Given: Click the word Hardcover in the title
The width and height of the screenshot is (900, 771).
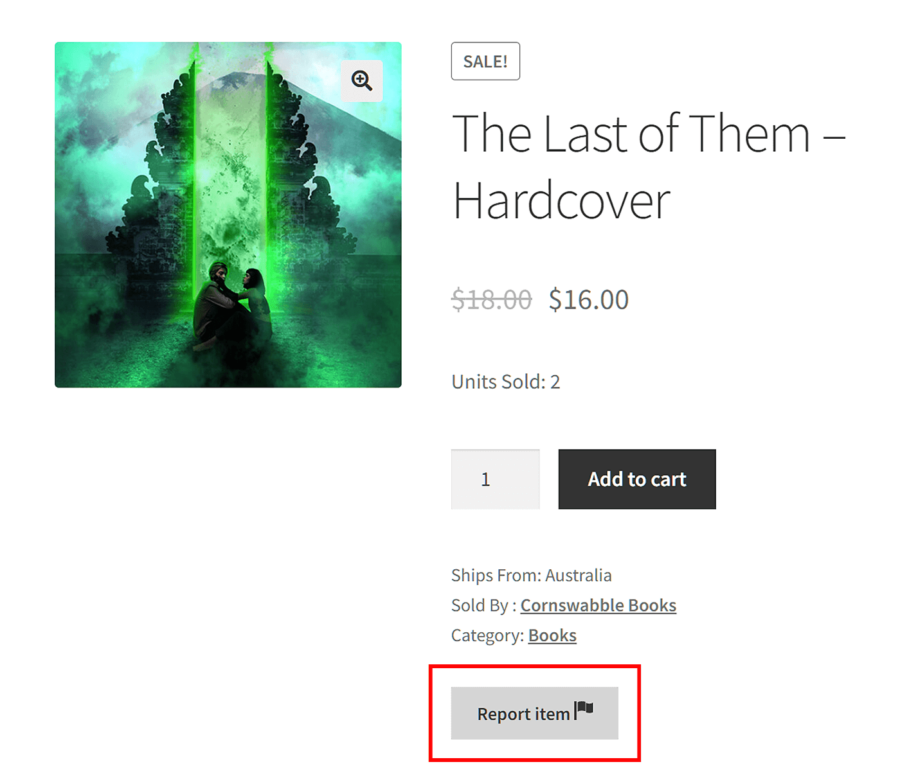Looking at the screenshot, I should click(x=561, y=201).
